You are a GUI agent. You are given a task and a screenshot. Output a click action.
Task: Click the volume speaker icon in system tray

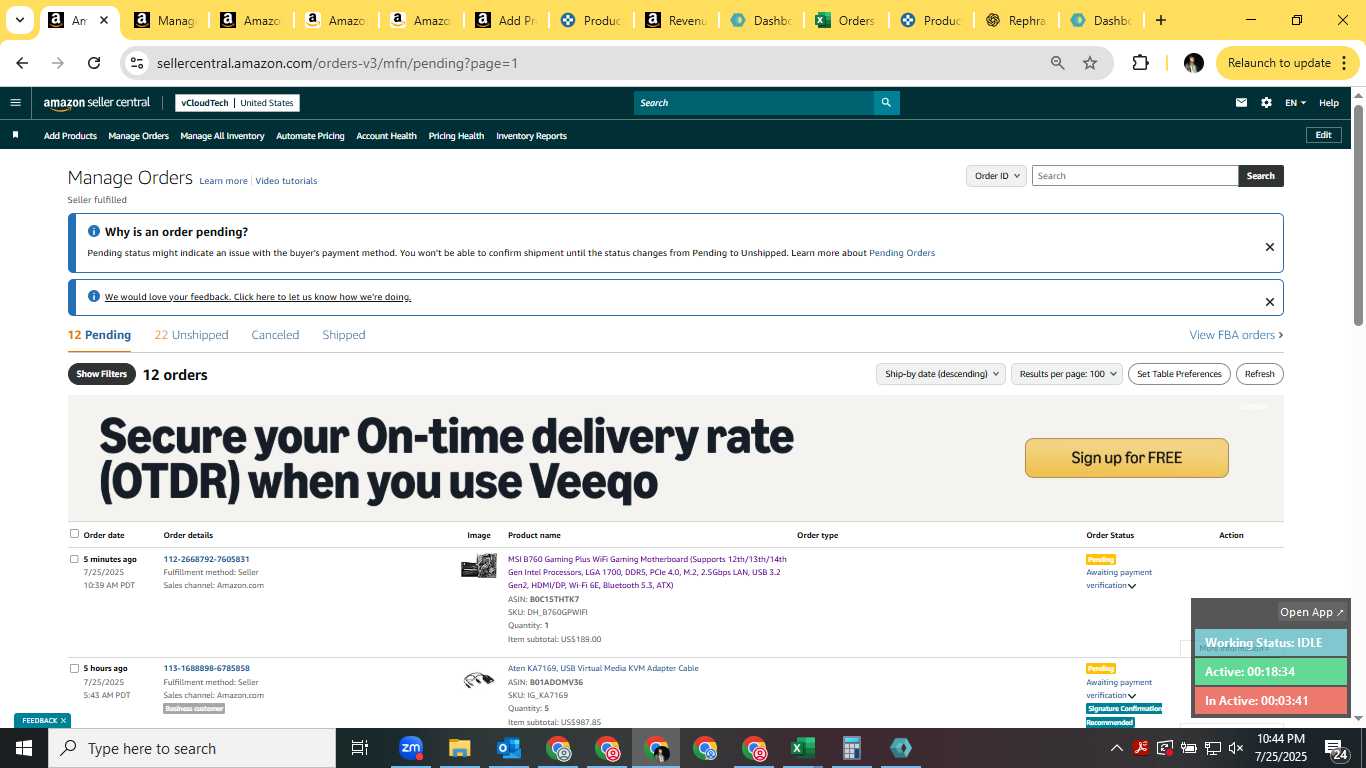pyautogui.click(x=1236, y=748)
